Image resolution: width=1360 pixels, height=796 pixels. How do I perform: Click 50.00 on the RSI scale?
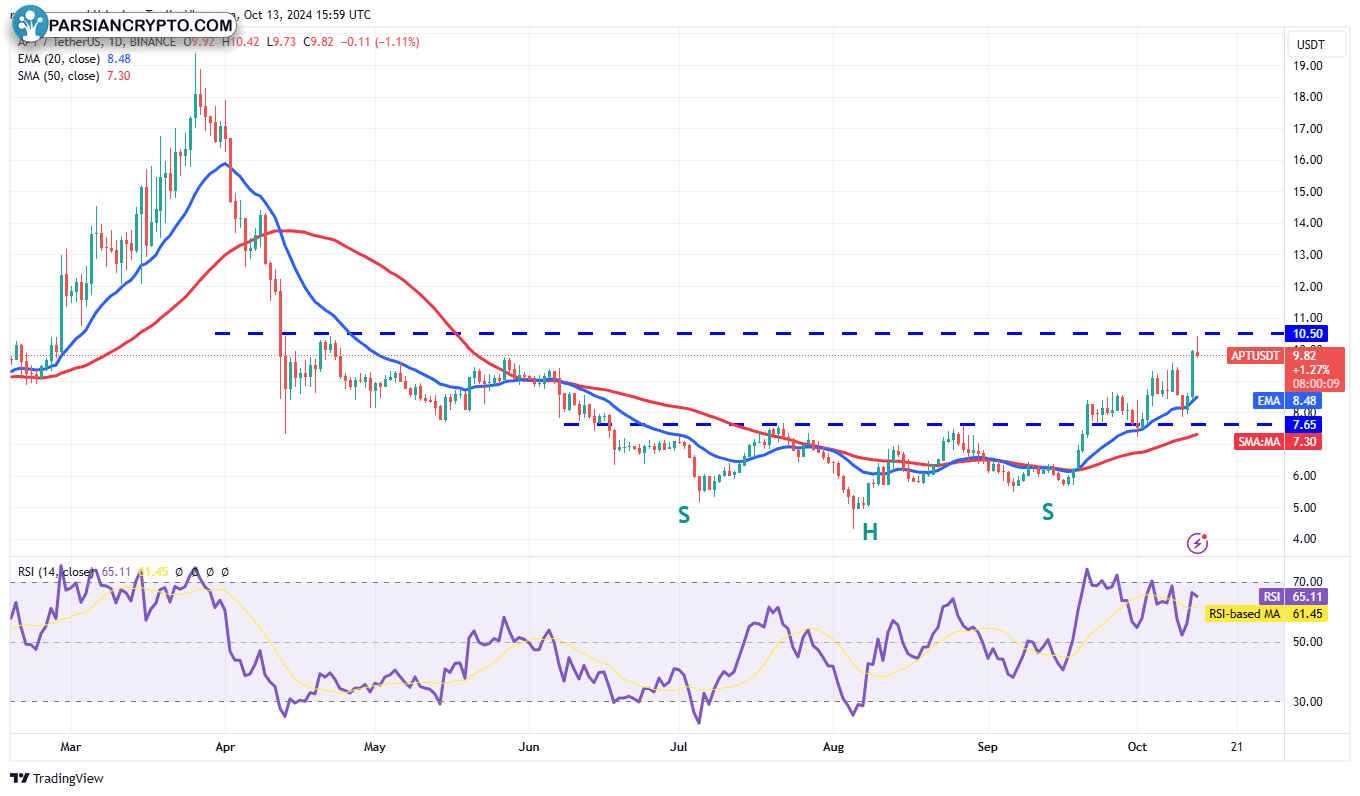point(1308,642)
